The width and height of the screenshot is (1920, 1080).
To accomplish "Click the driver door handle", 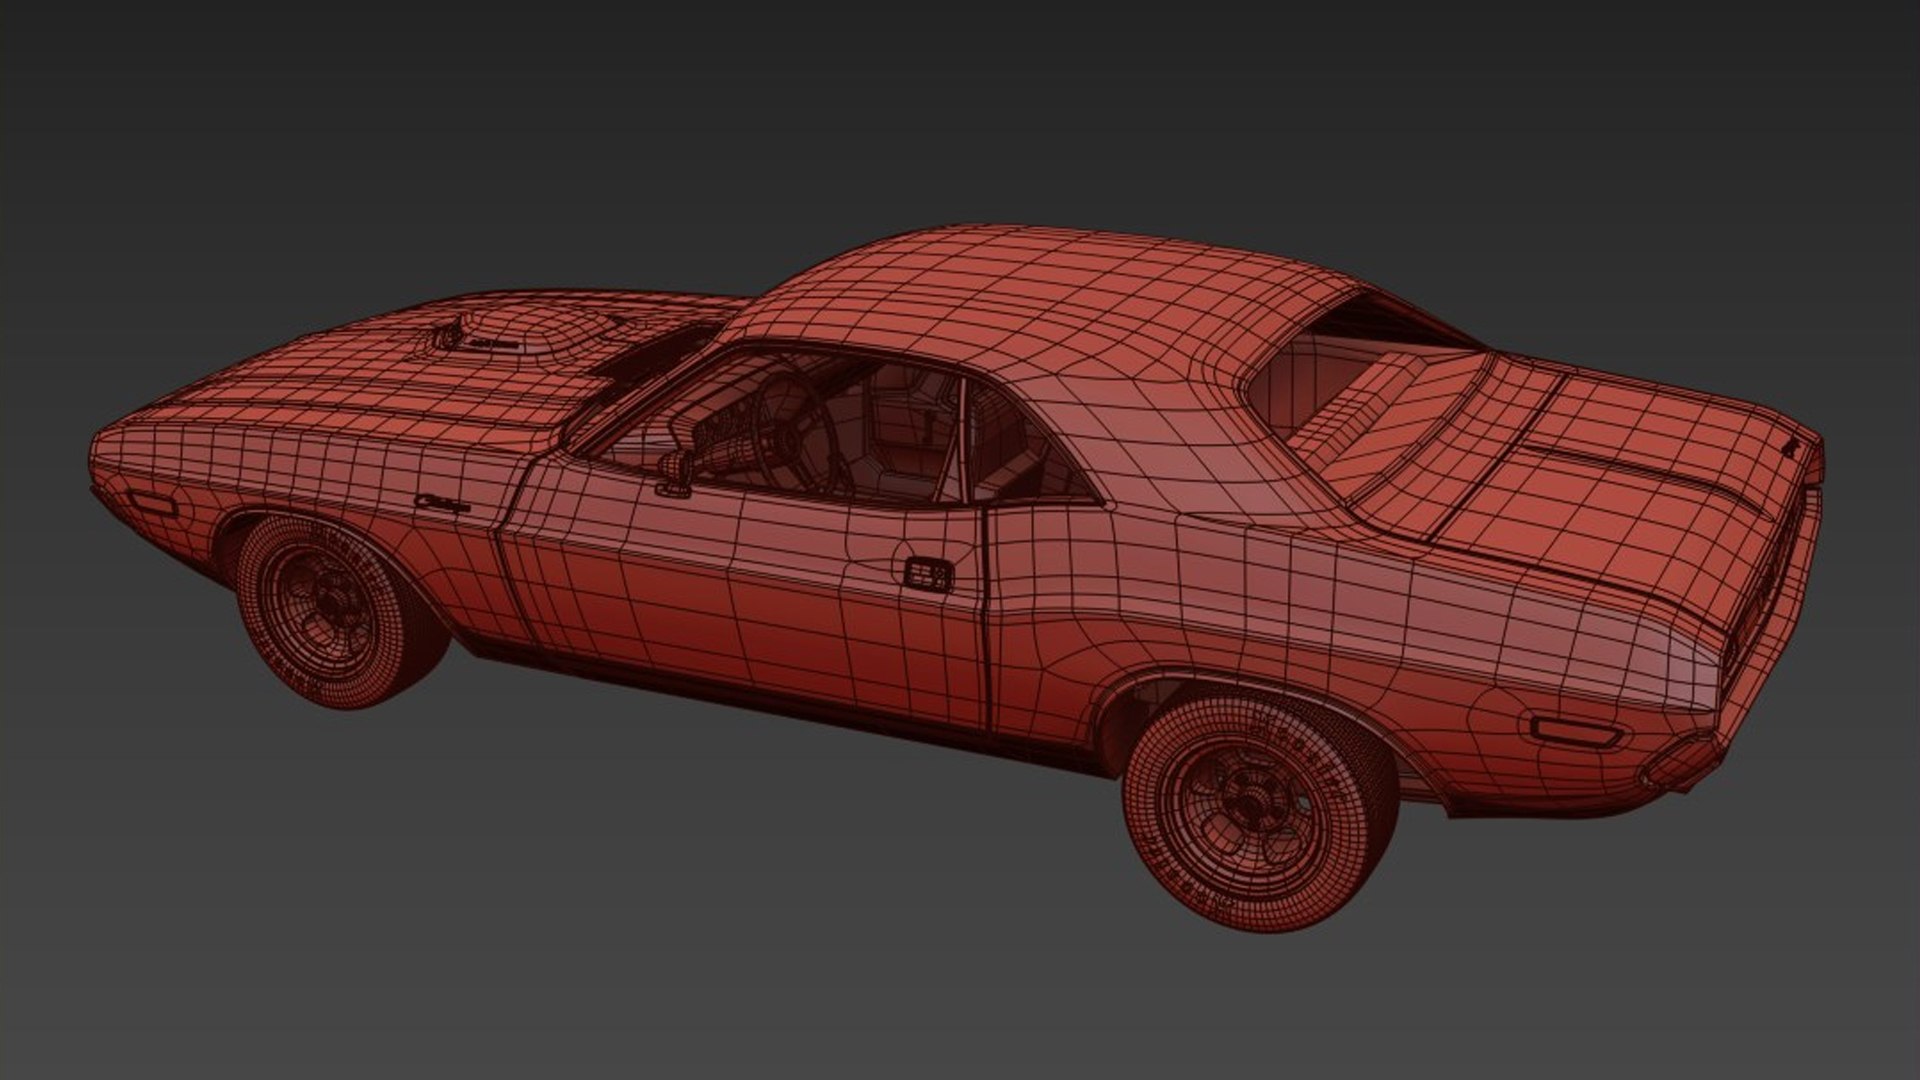I will pos(929,574).
